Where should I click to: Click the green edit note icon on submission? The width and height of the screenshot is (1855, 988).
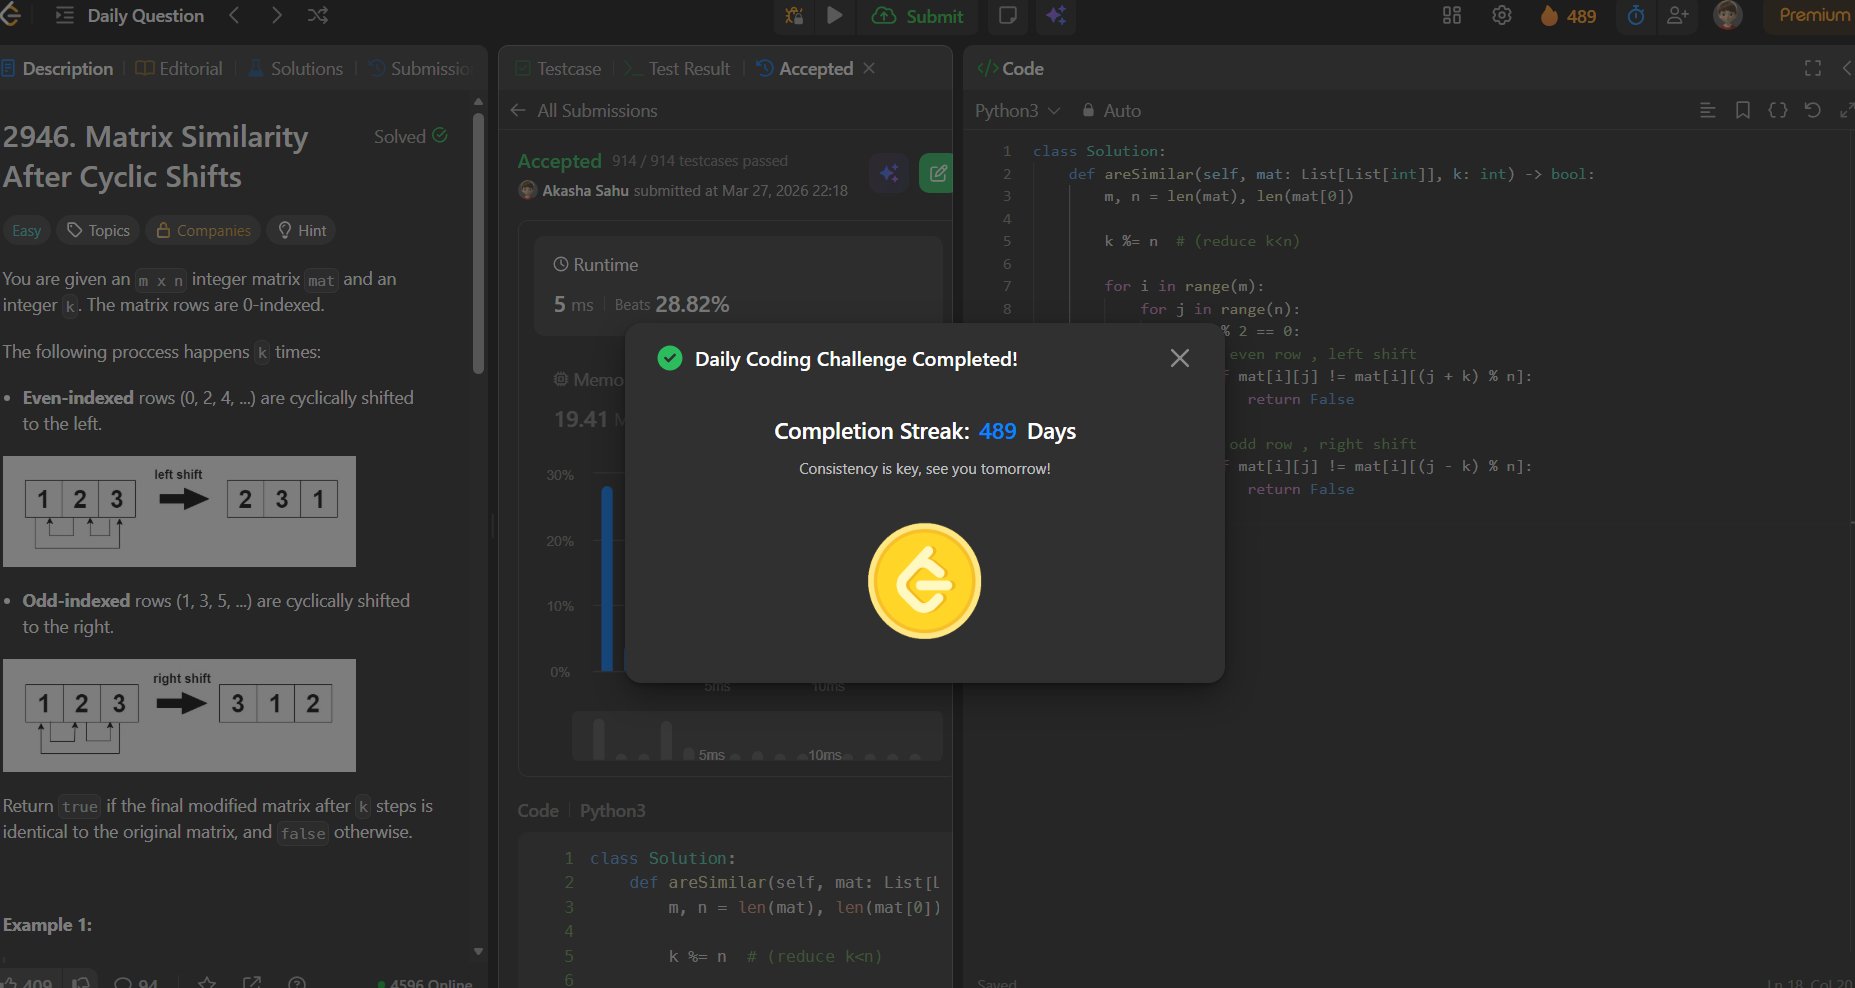point(937,174)
